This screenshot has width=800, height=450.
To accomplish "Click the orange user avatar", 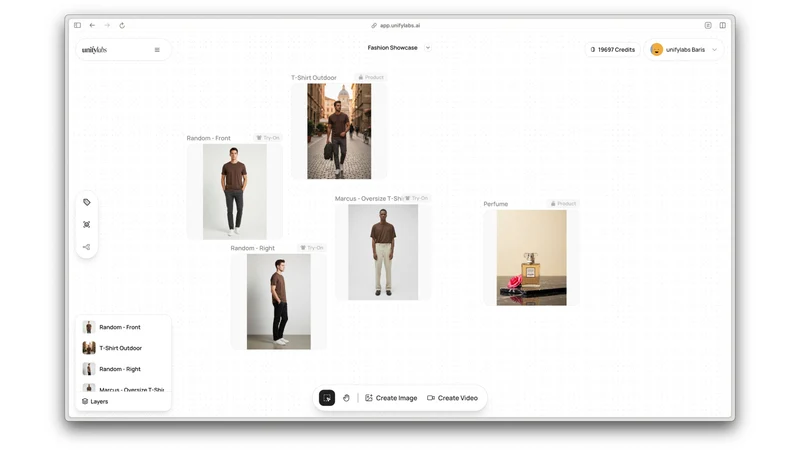I will [657, 49].
